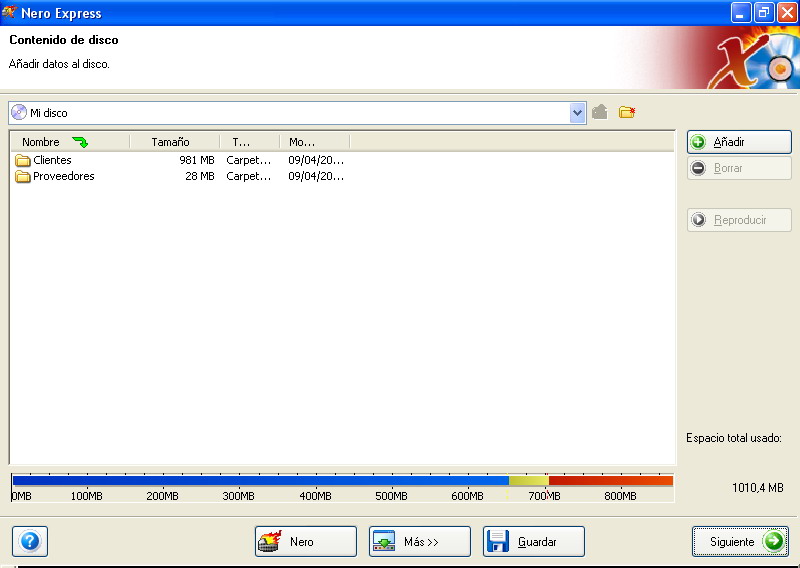The image size is (800, 568).
Task: Switch to Nero via the Nero button
Action: click(x=306, y=542)
